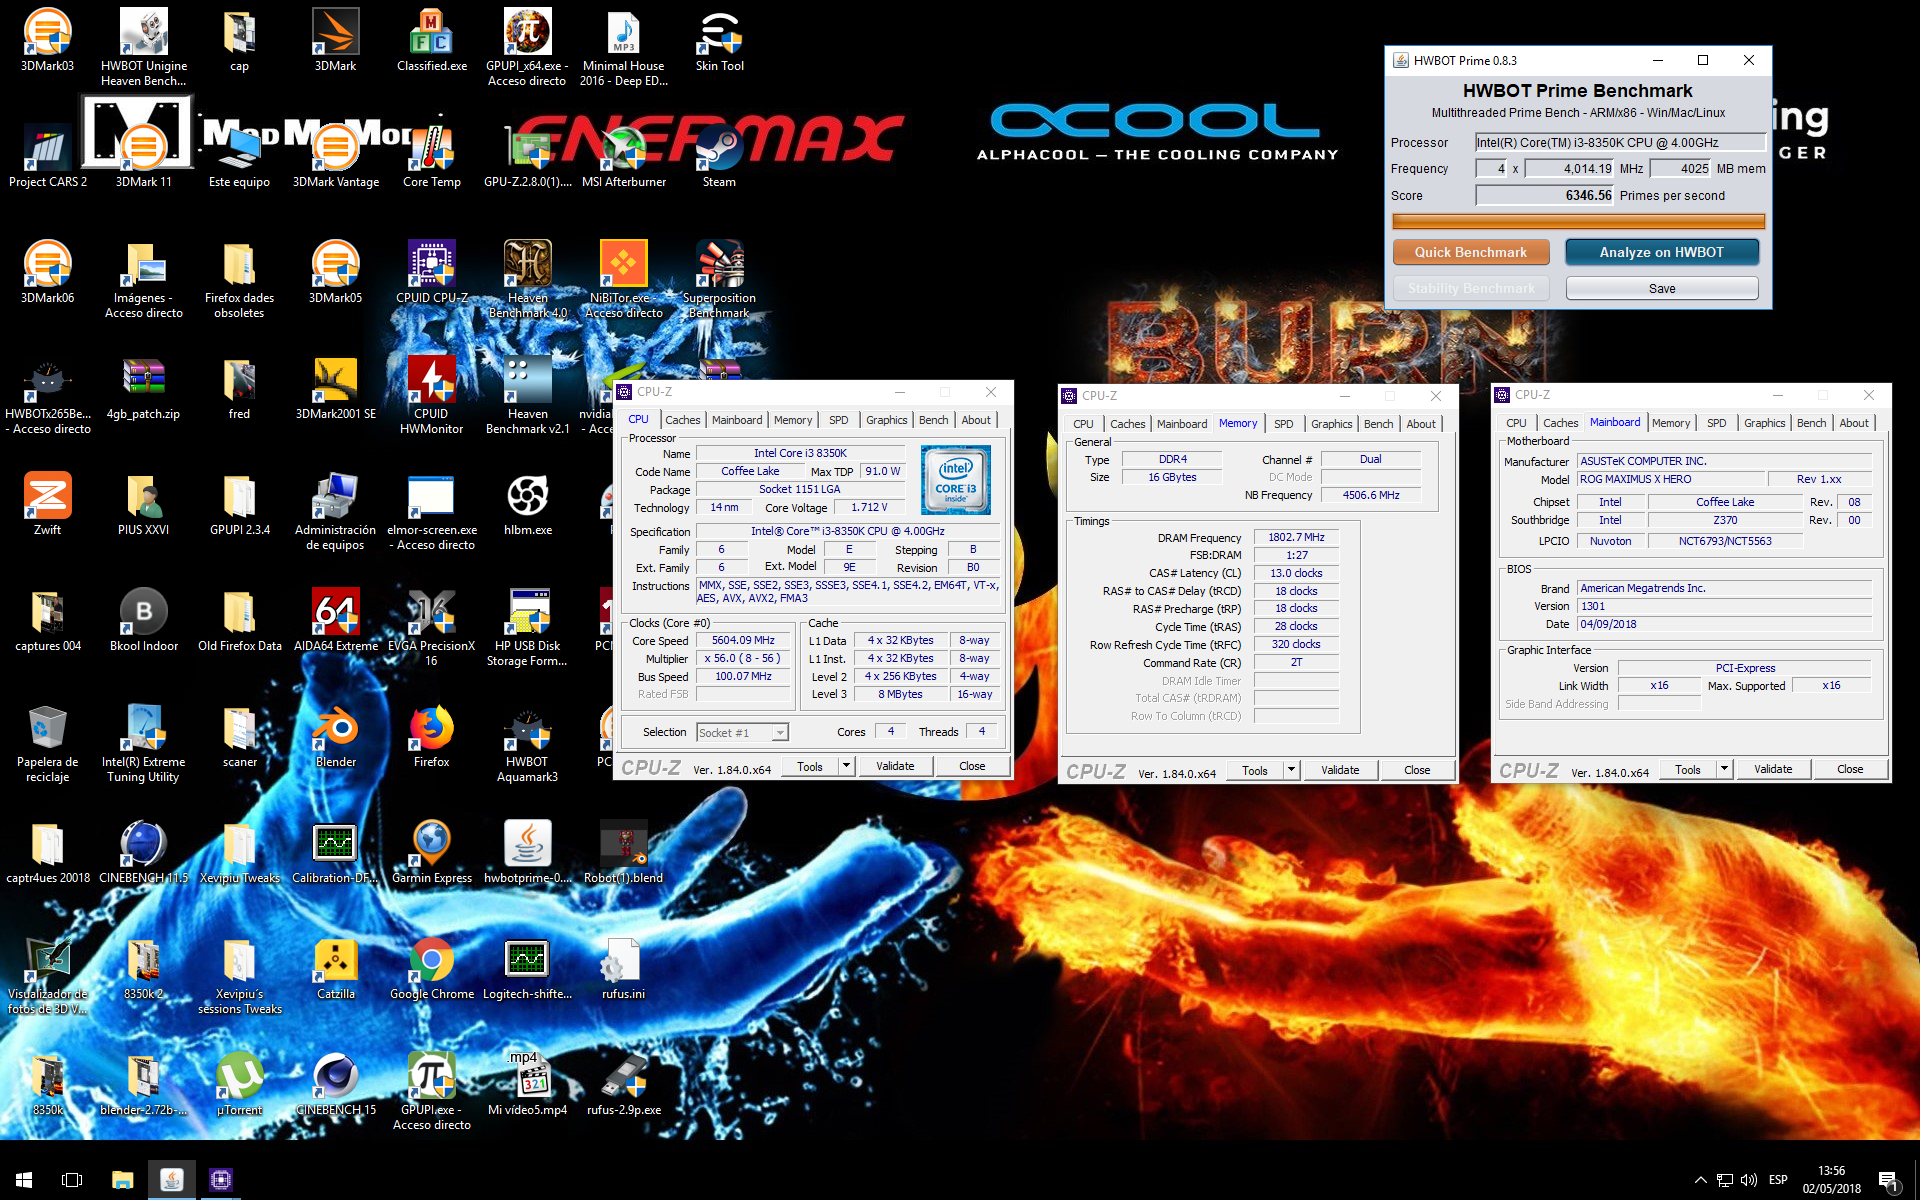Viewport: 1920px width, 1200px height.
Task: Open Steam desktop icon
Action: click(719, 156)
